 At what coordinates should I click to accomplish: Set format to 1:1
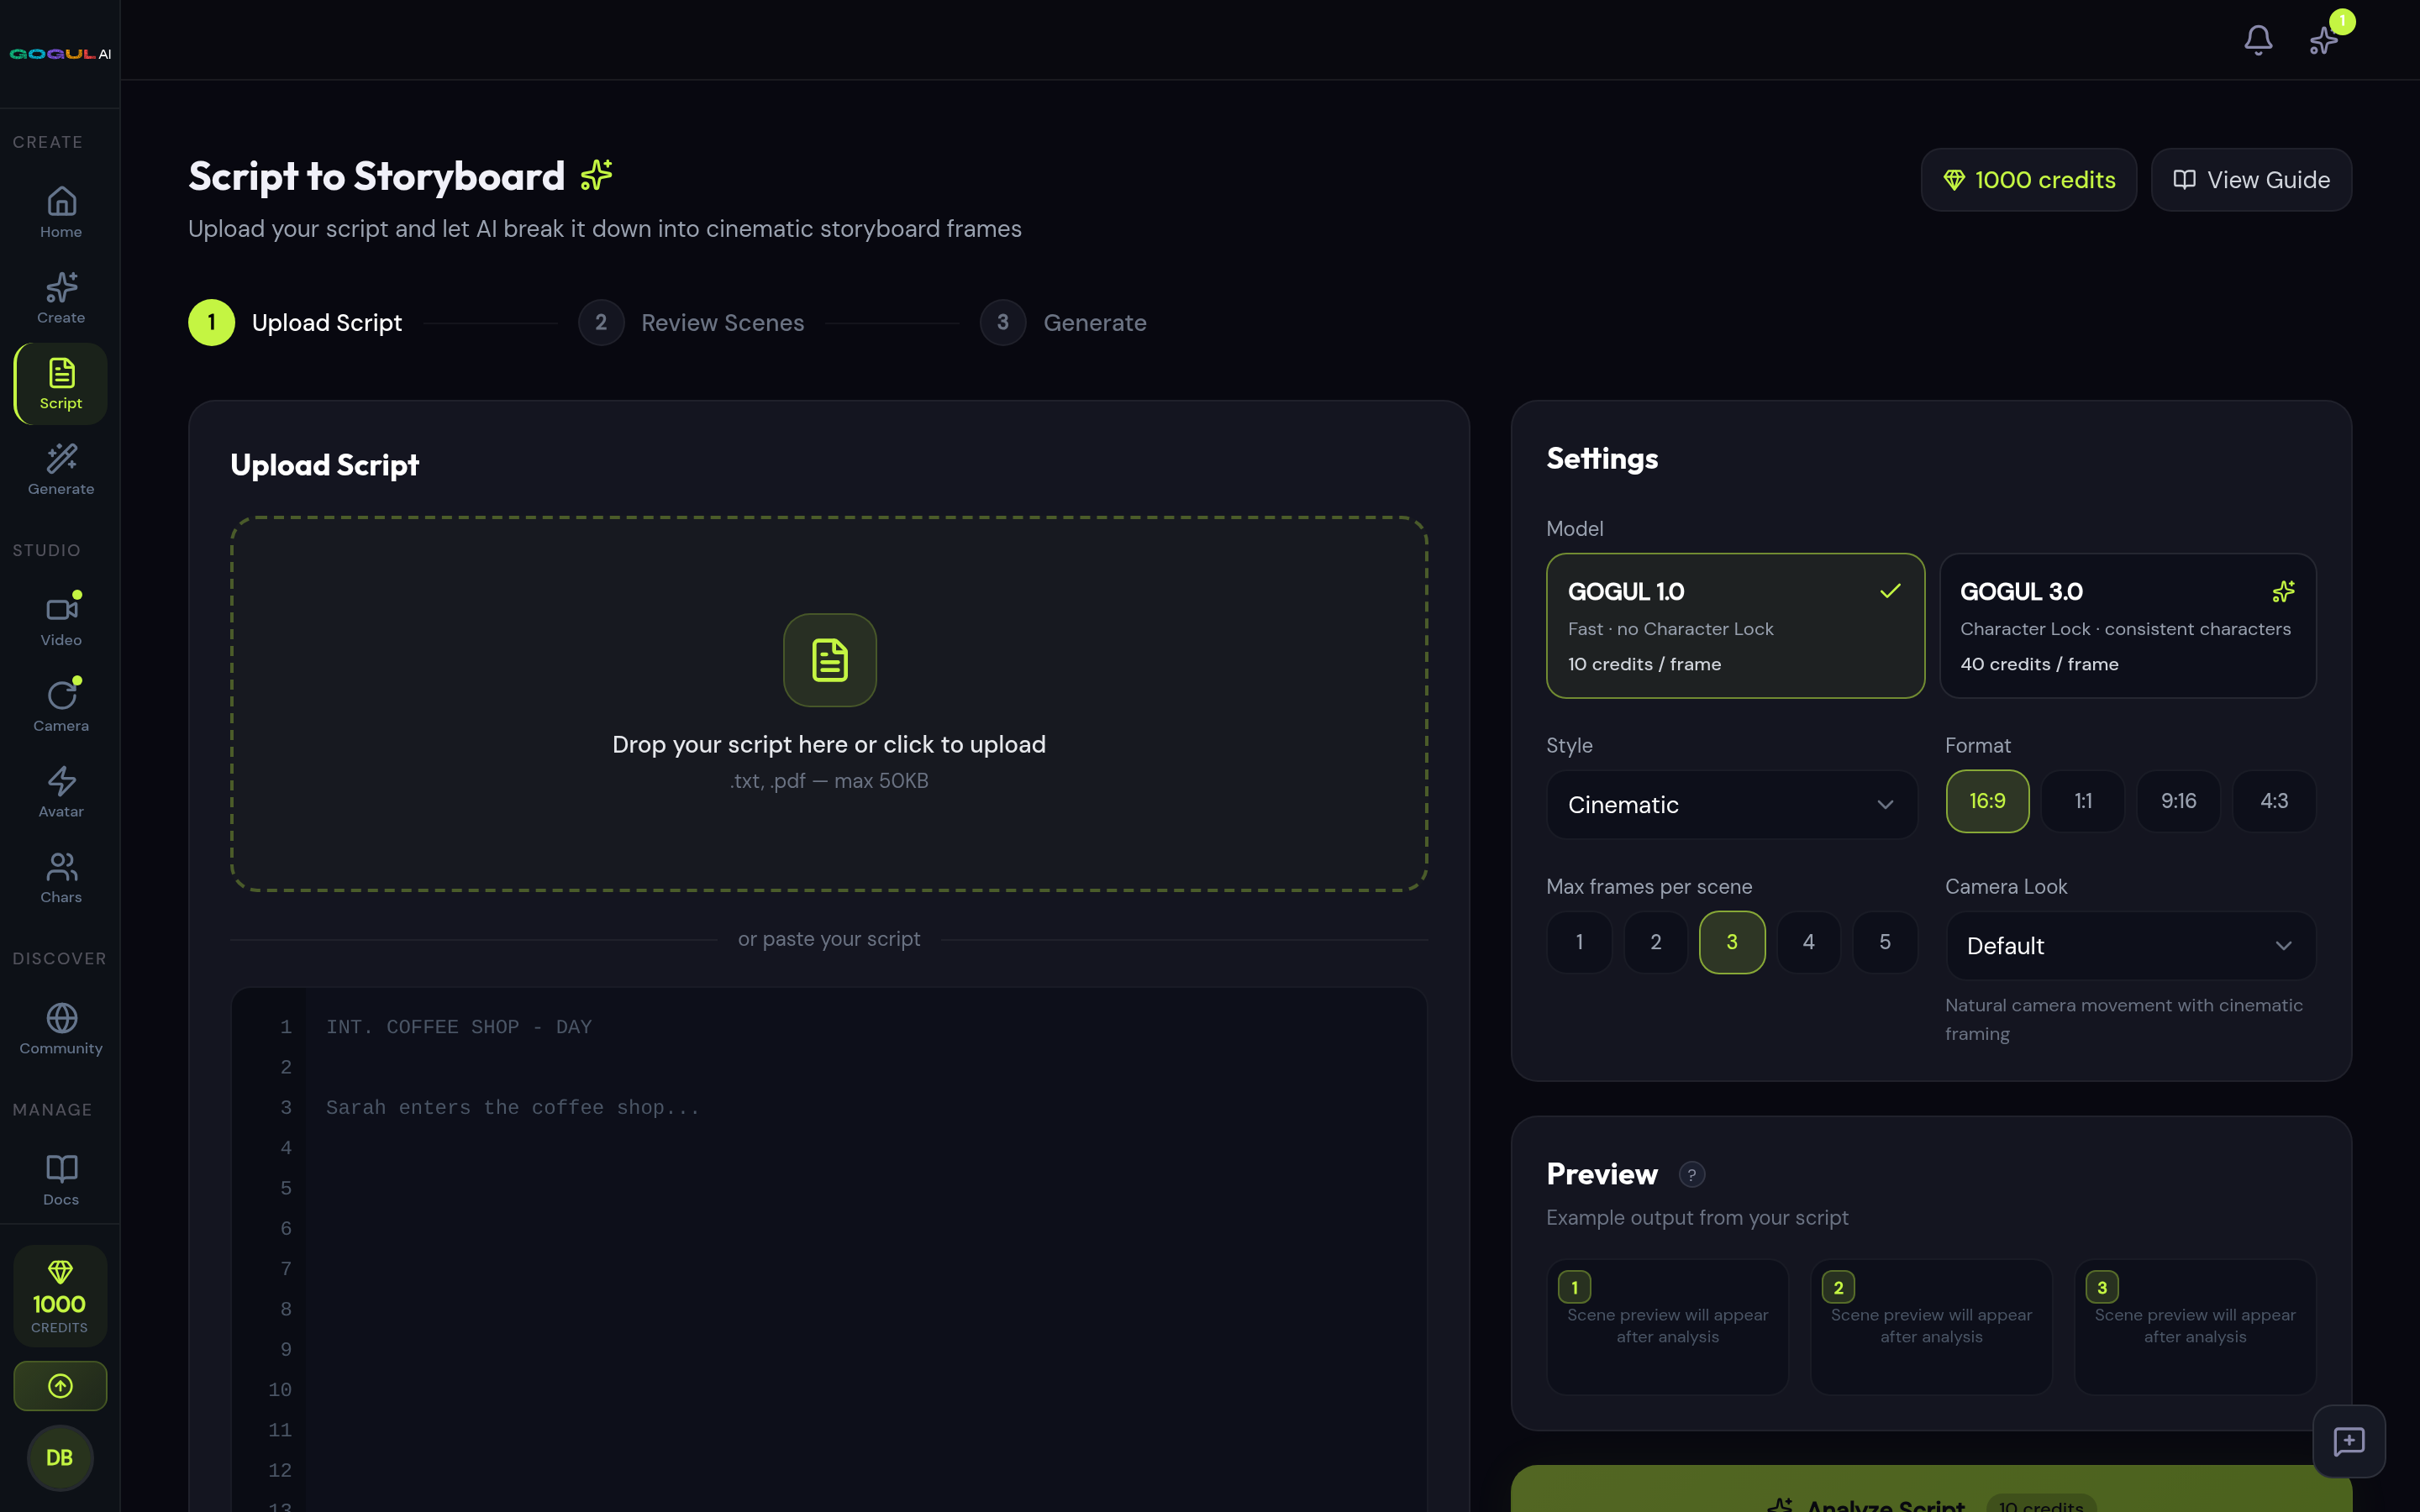2083,801
